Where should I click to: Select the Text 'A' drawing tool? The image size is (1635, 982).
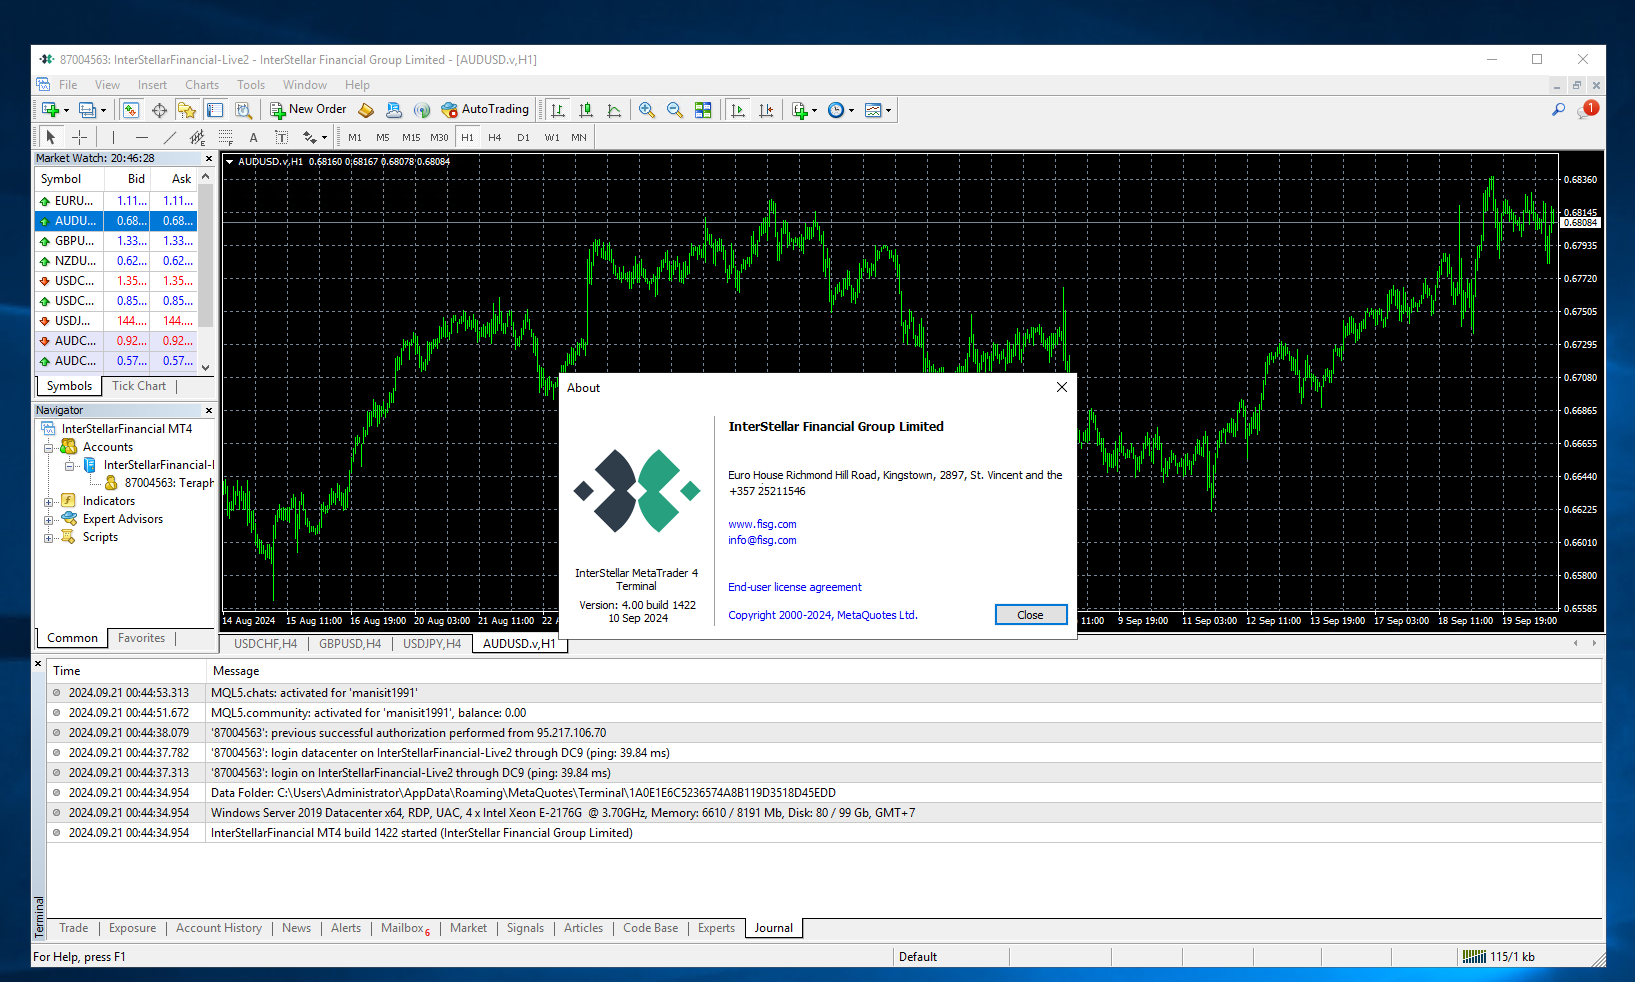(x=254, y=137)
